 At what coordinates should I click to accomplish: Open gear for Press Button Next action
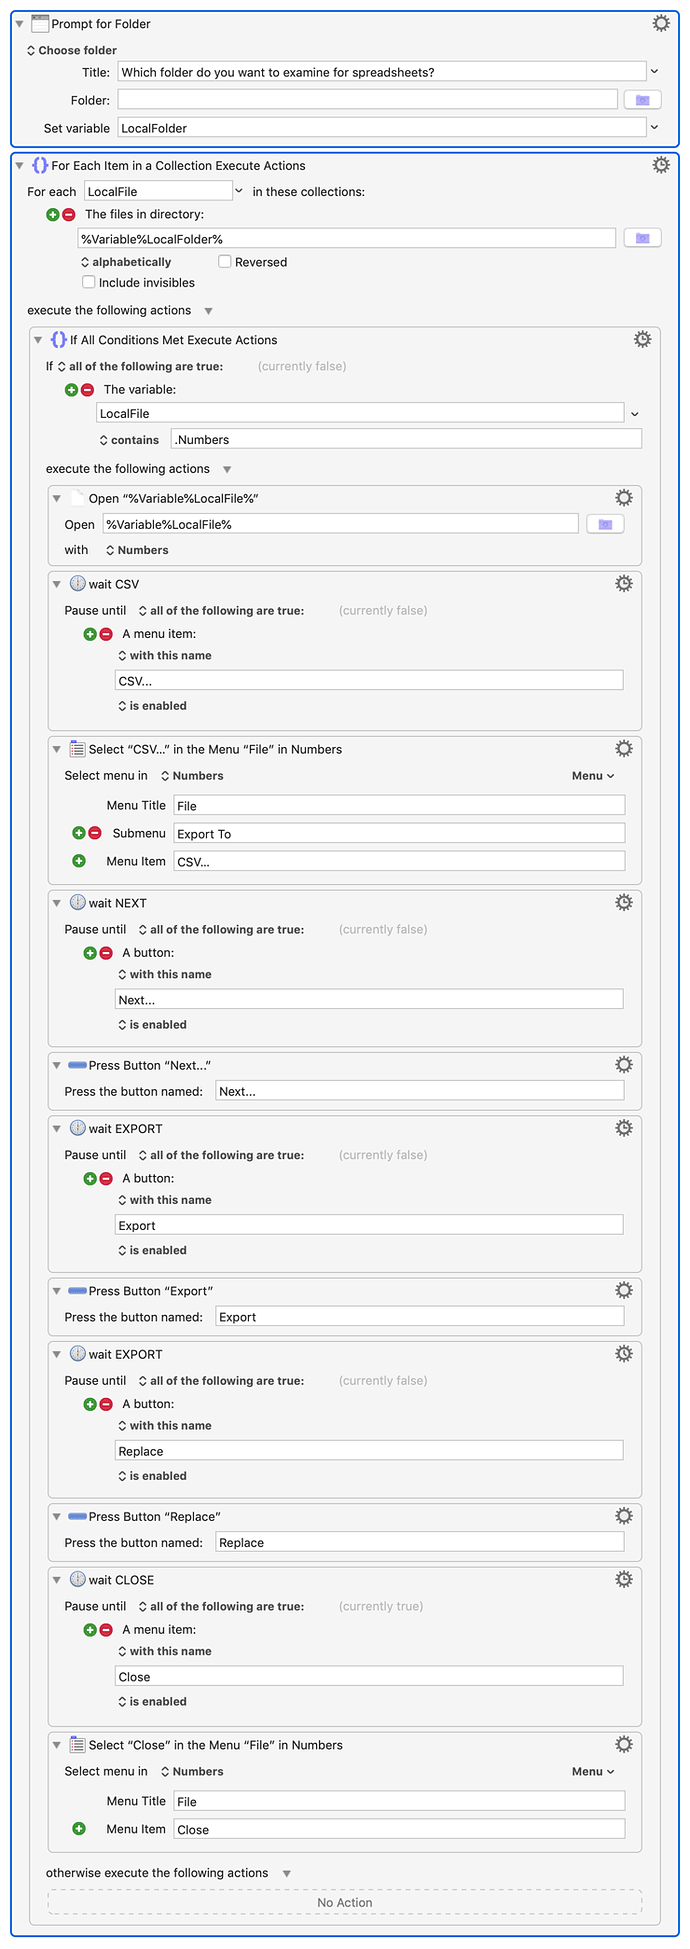(x=624, y=1065)
